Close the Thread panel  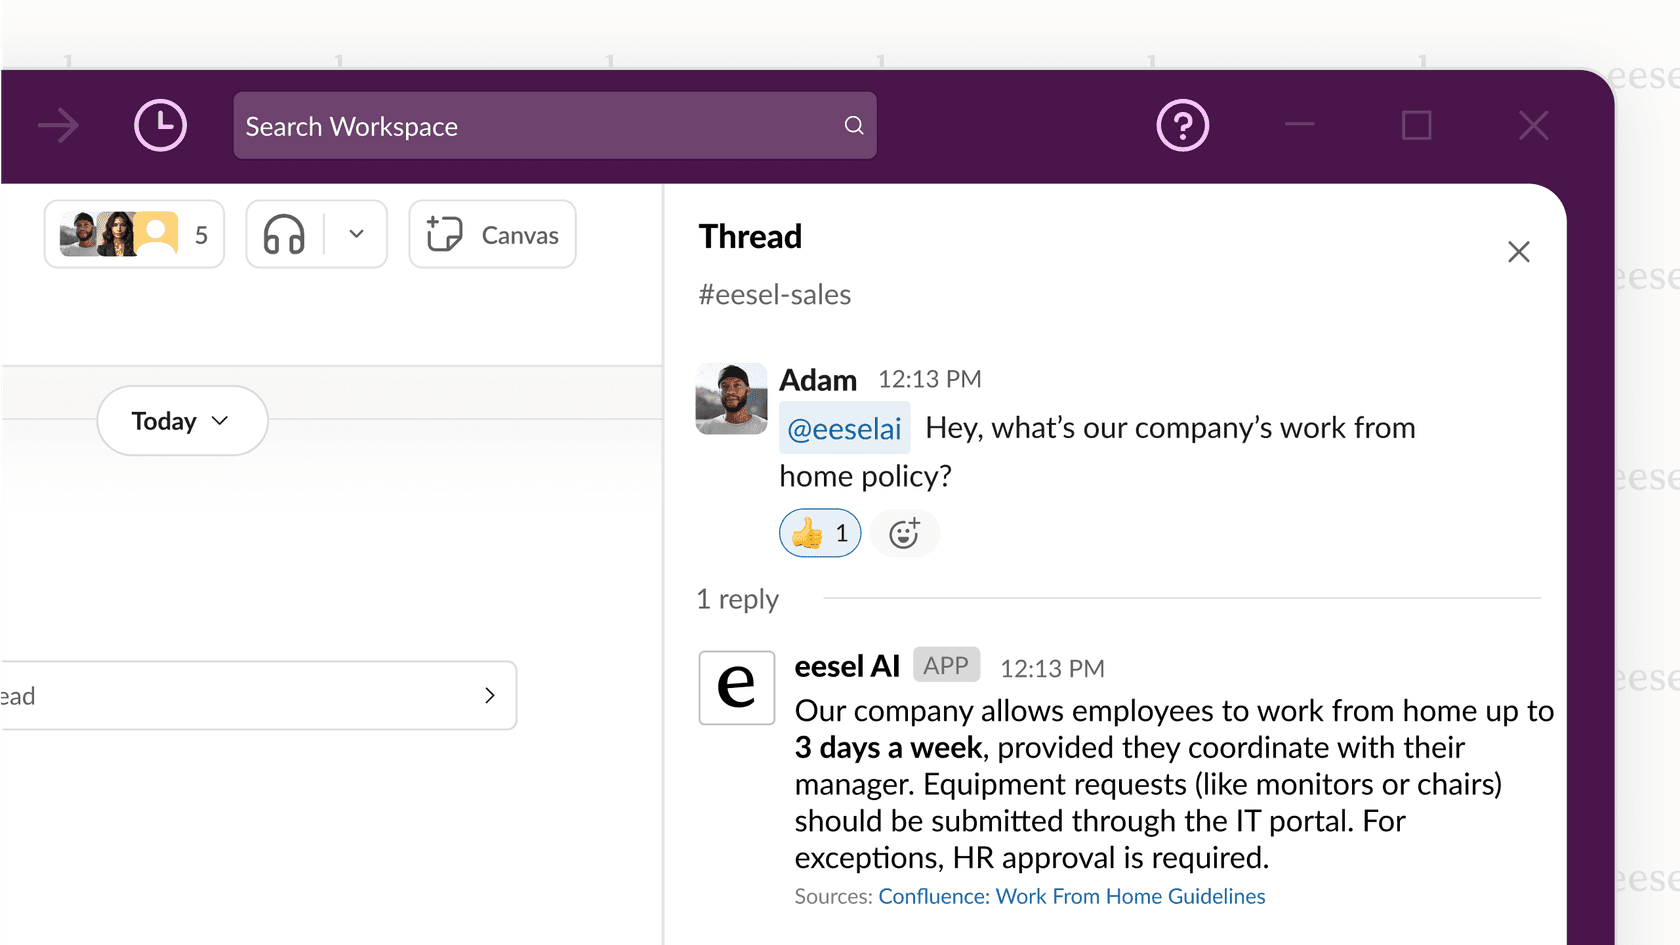[1519, 251]
